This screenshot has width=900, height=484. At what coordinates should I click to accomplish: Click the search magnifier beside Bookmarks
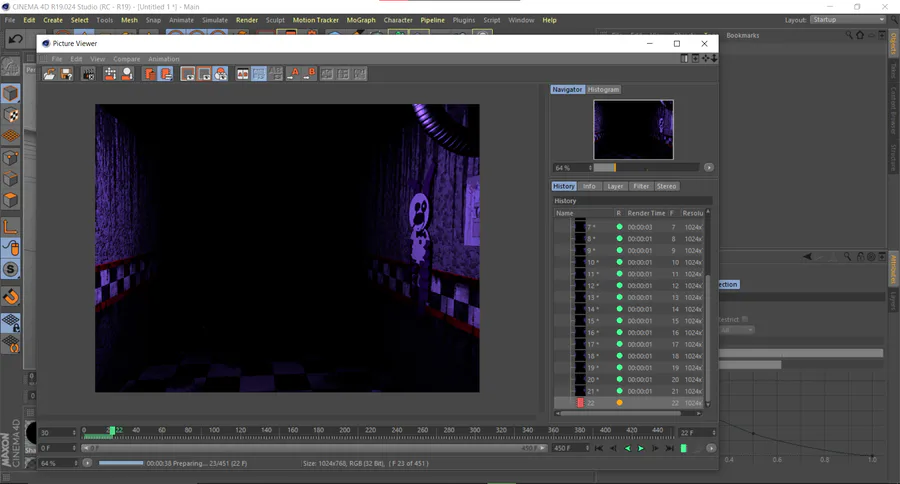point(849,35)
